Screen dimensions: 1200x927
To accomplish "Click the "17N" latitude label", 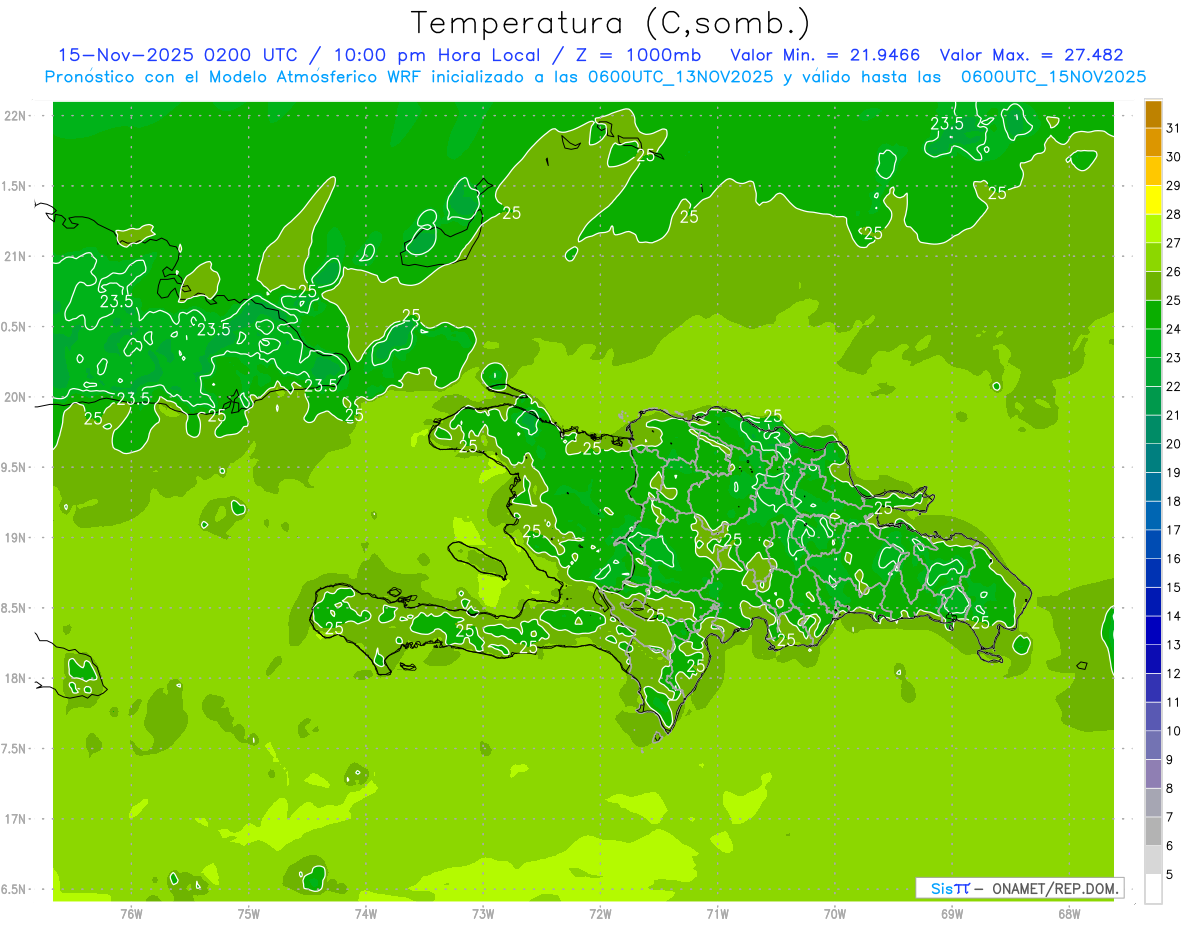I will [x=15, y=819].
